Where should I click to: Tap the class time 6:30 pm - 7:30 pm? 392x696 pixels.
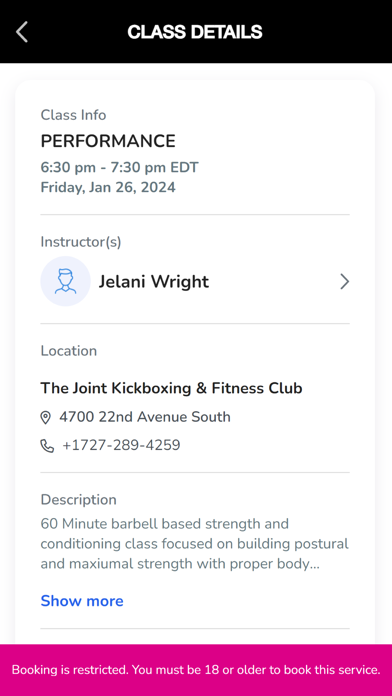[119, 167]
